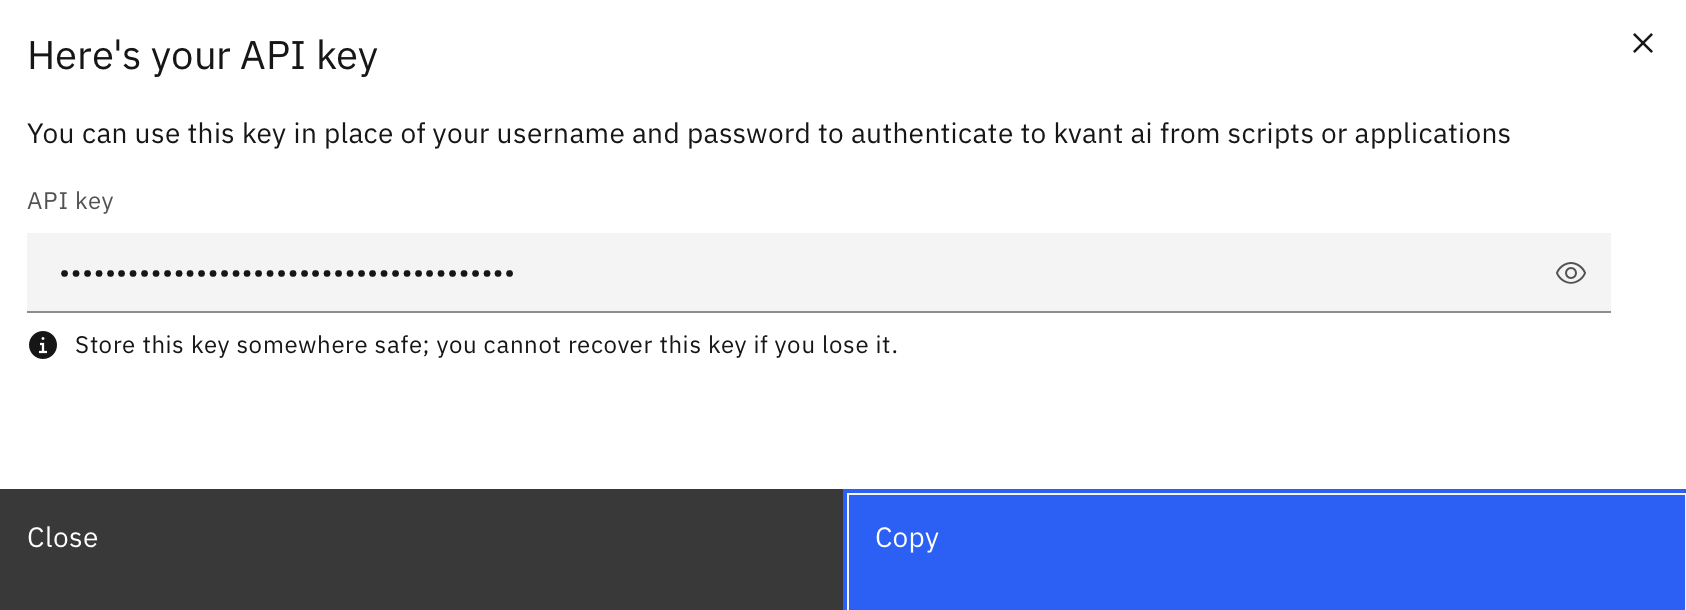Tap the black info circle before the safety note

click(42, 344)
